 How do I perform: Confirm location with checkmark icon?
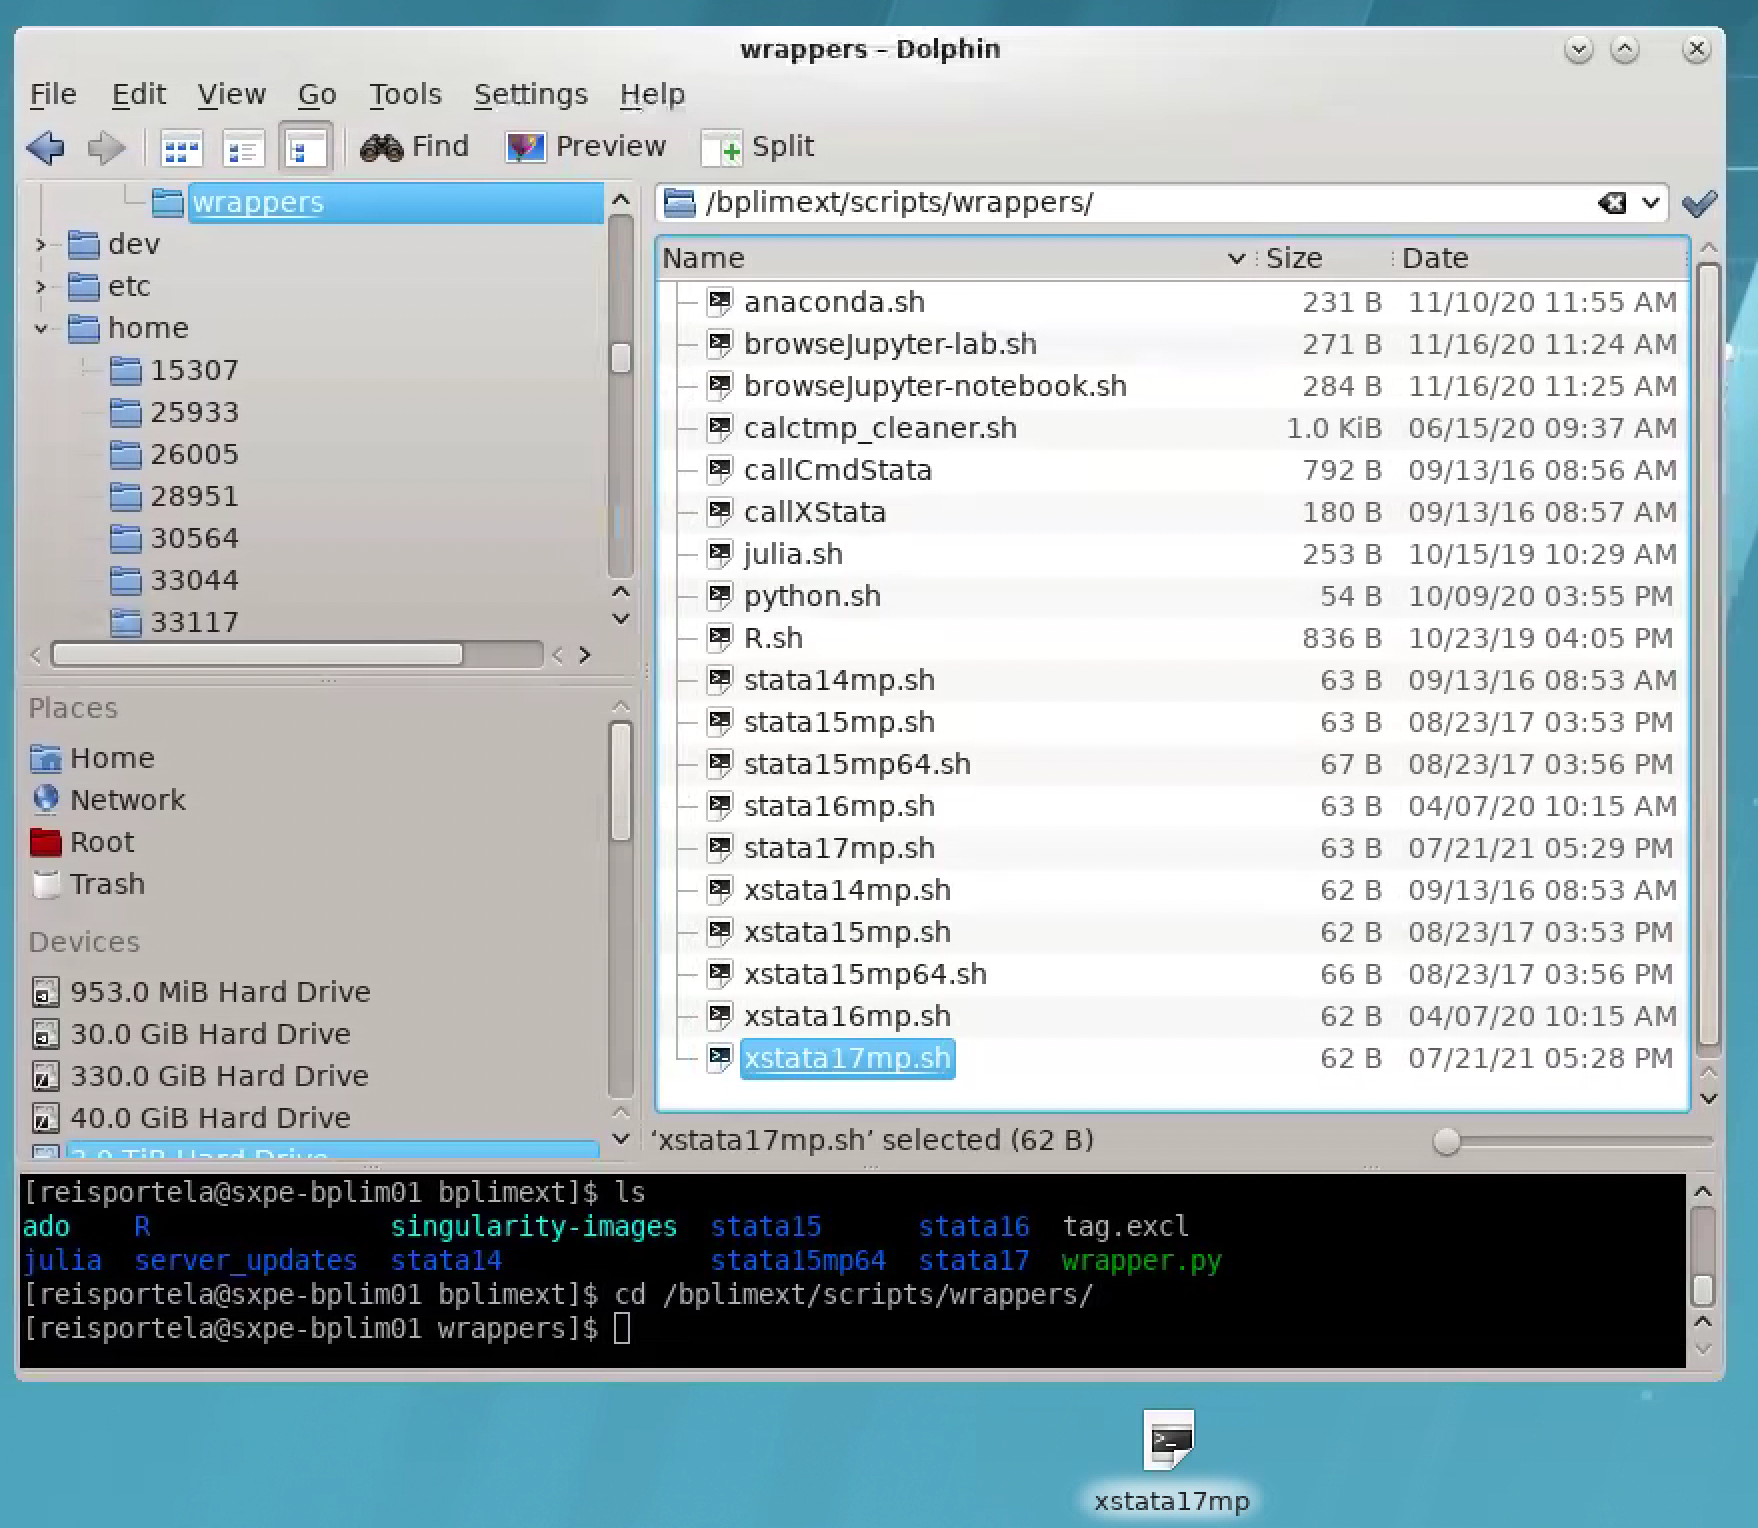tap(1699, 203)
